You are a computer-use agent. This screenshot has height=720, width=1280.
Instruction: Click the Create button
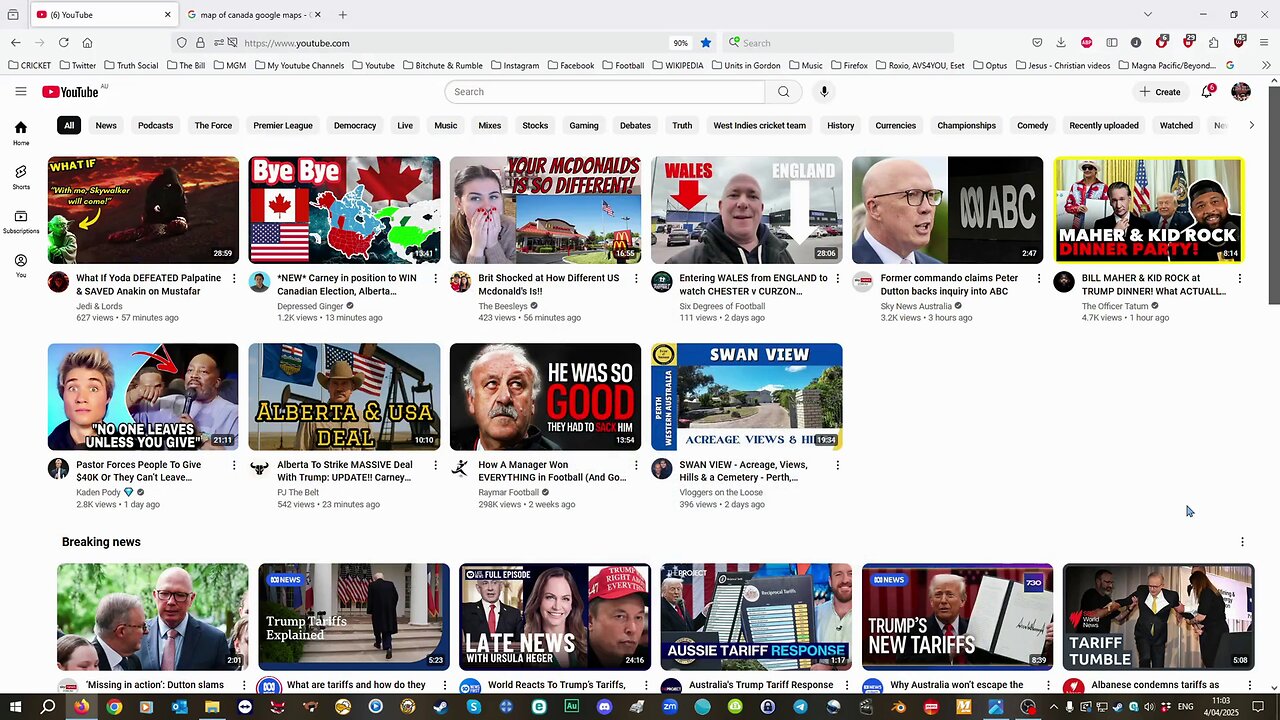click(x=1160, y=92)
